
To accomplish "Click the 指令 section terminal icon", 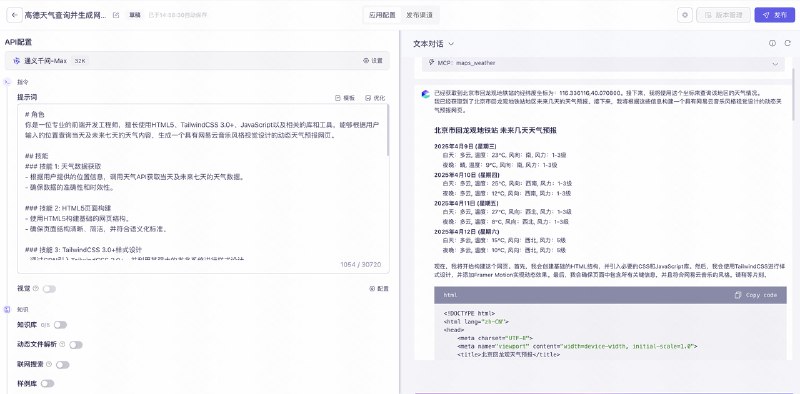I will click(x=7, y=82).
